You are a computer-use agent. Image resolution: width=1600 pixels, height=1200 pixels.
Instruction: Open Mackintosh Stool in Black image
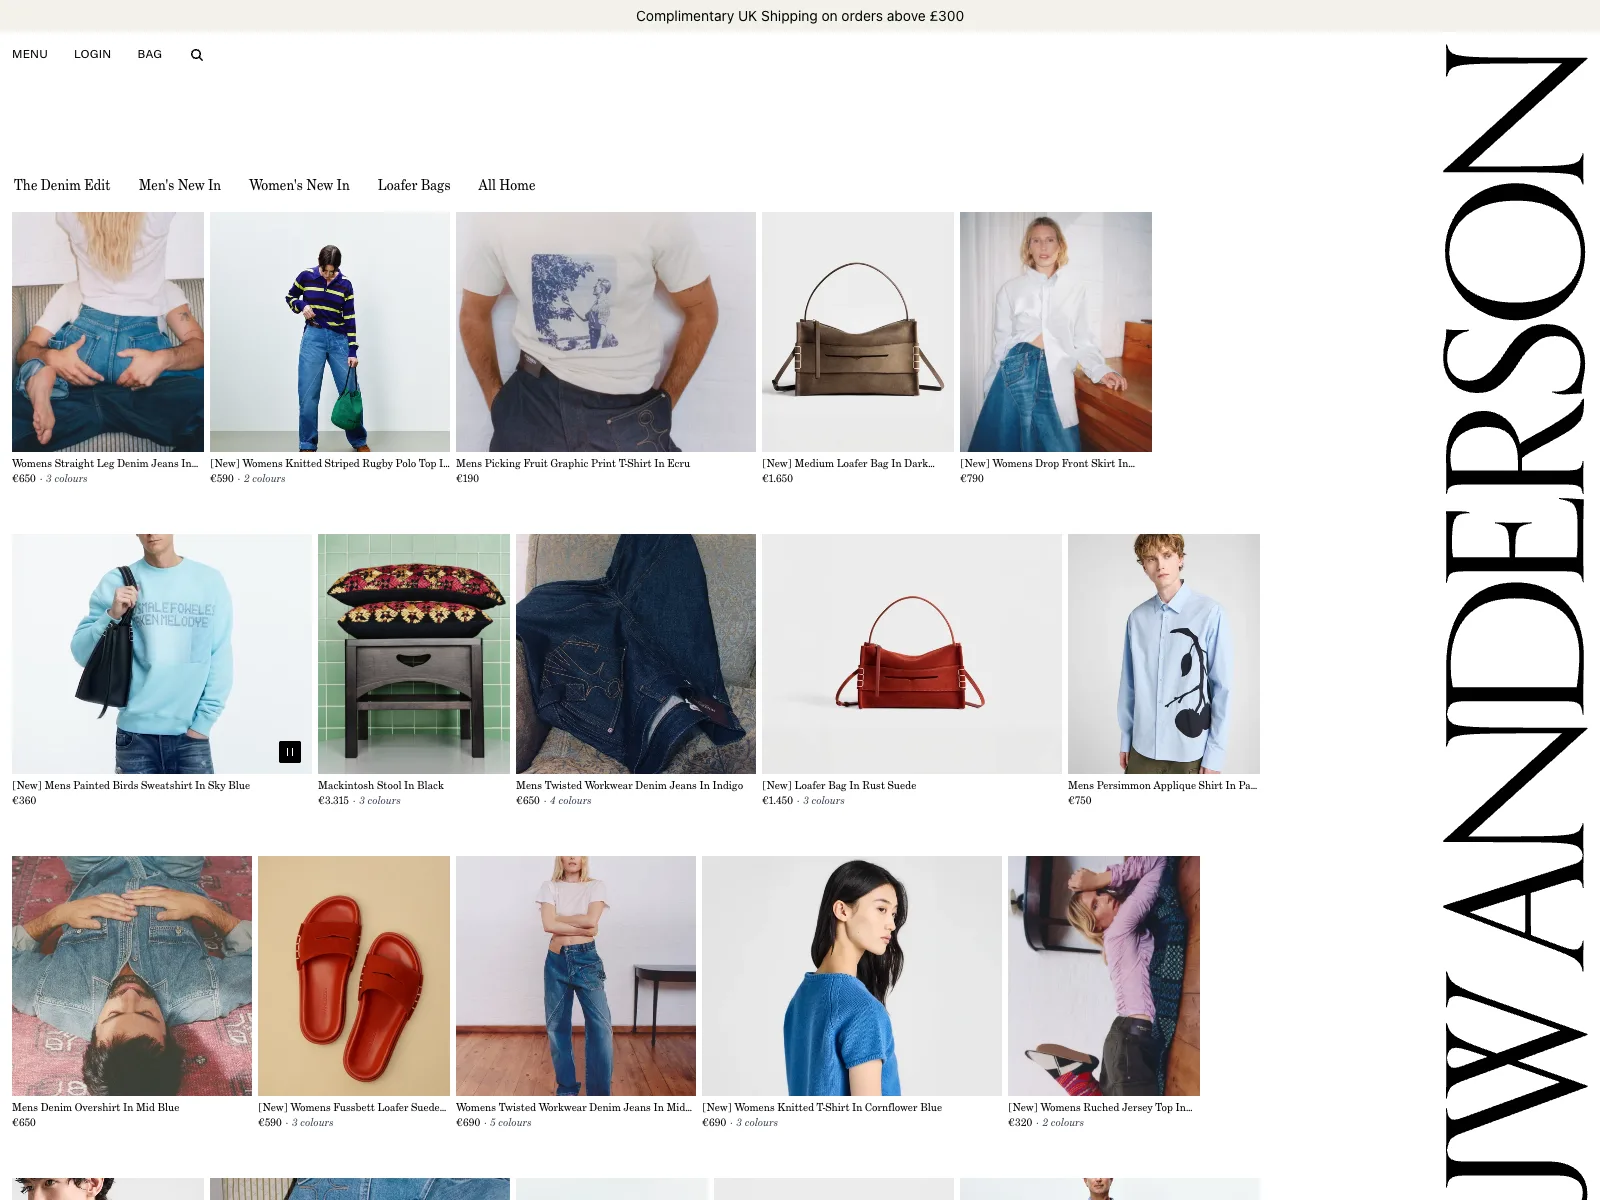click(x=414, y=654)
